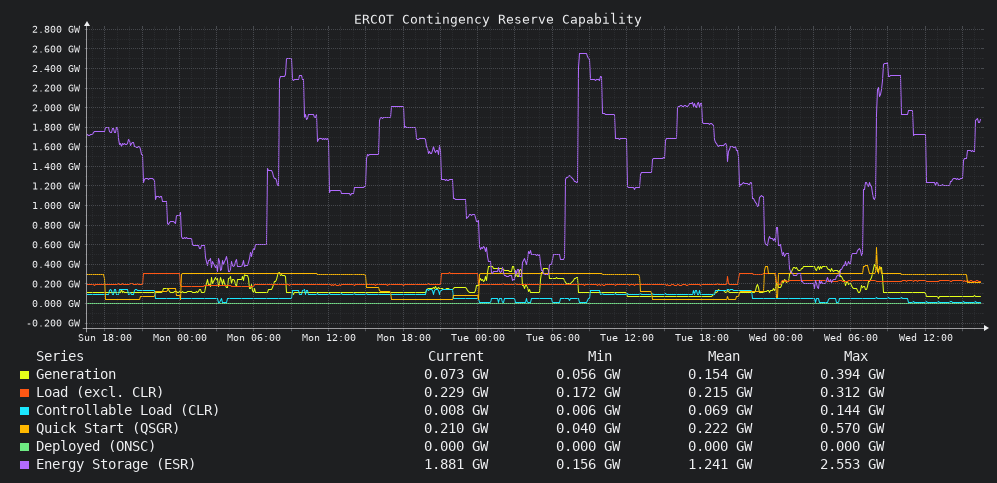Click the purple Energy Storage swatch
This screenshot has width=997, height=483.
tap(24, 465)
